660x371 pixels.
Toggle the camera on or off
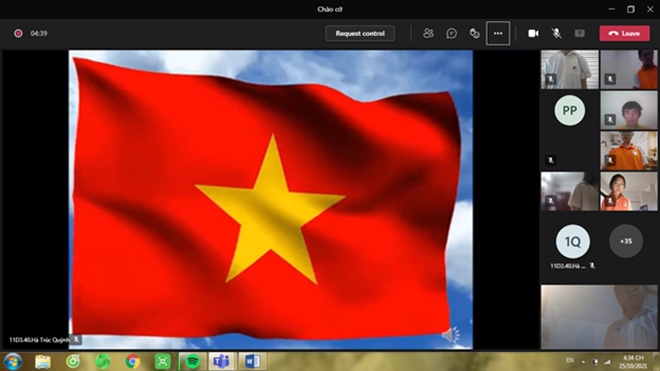coord(533,33)
